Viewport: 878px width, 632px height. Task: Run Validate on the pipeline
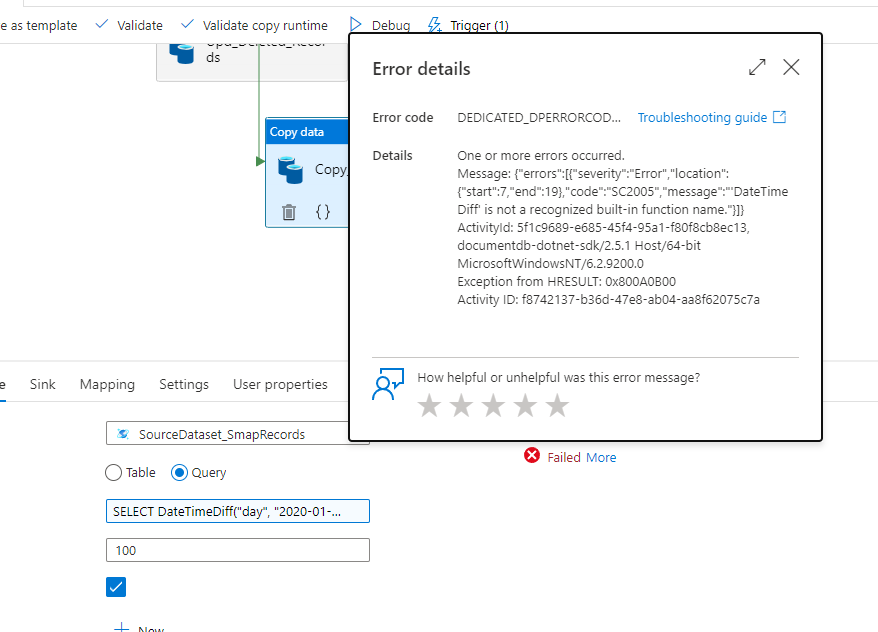click(139, 25)
